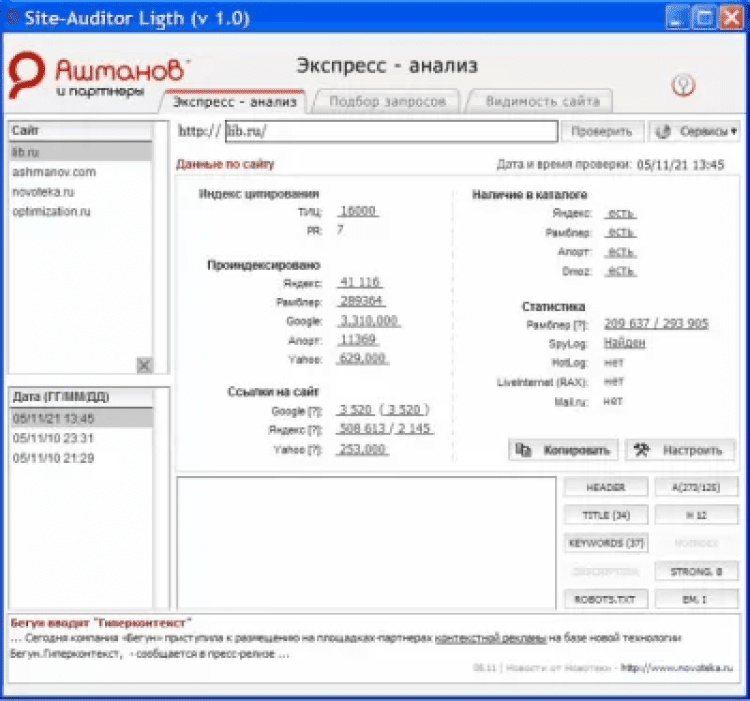Open SpyLog Найден link
This screenshot has width=750, height=701.
(x=625, y=343)
